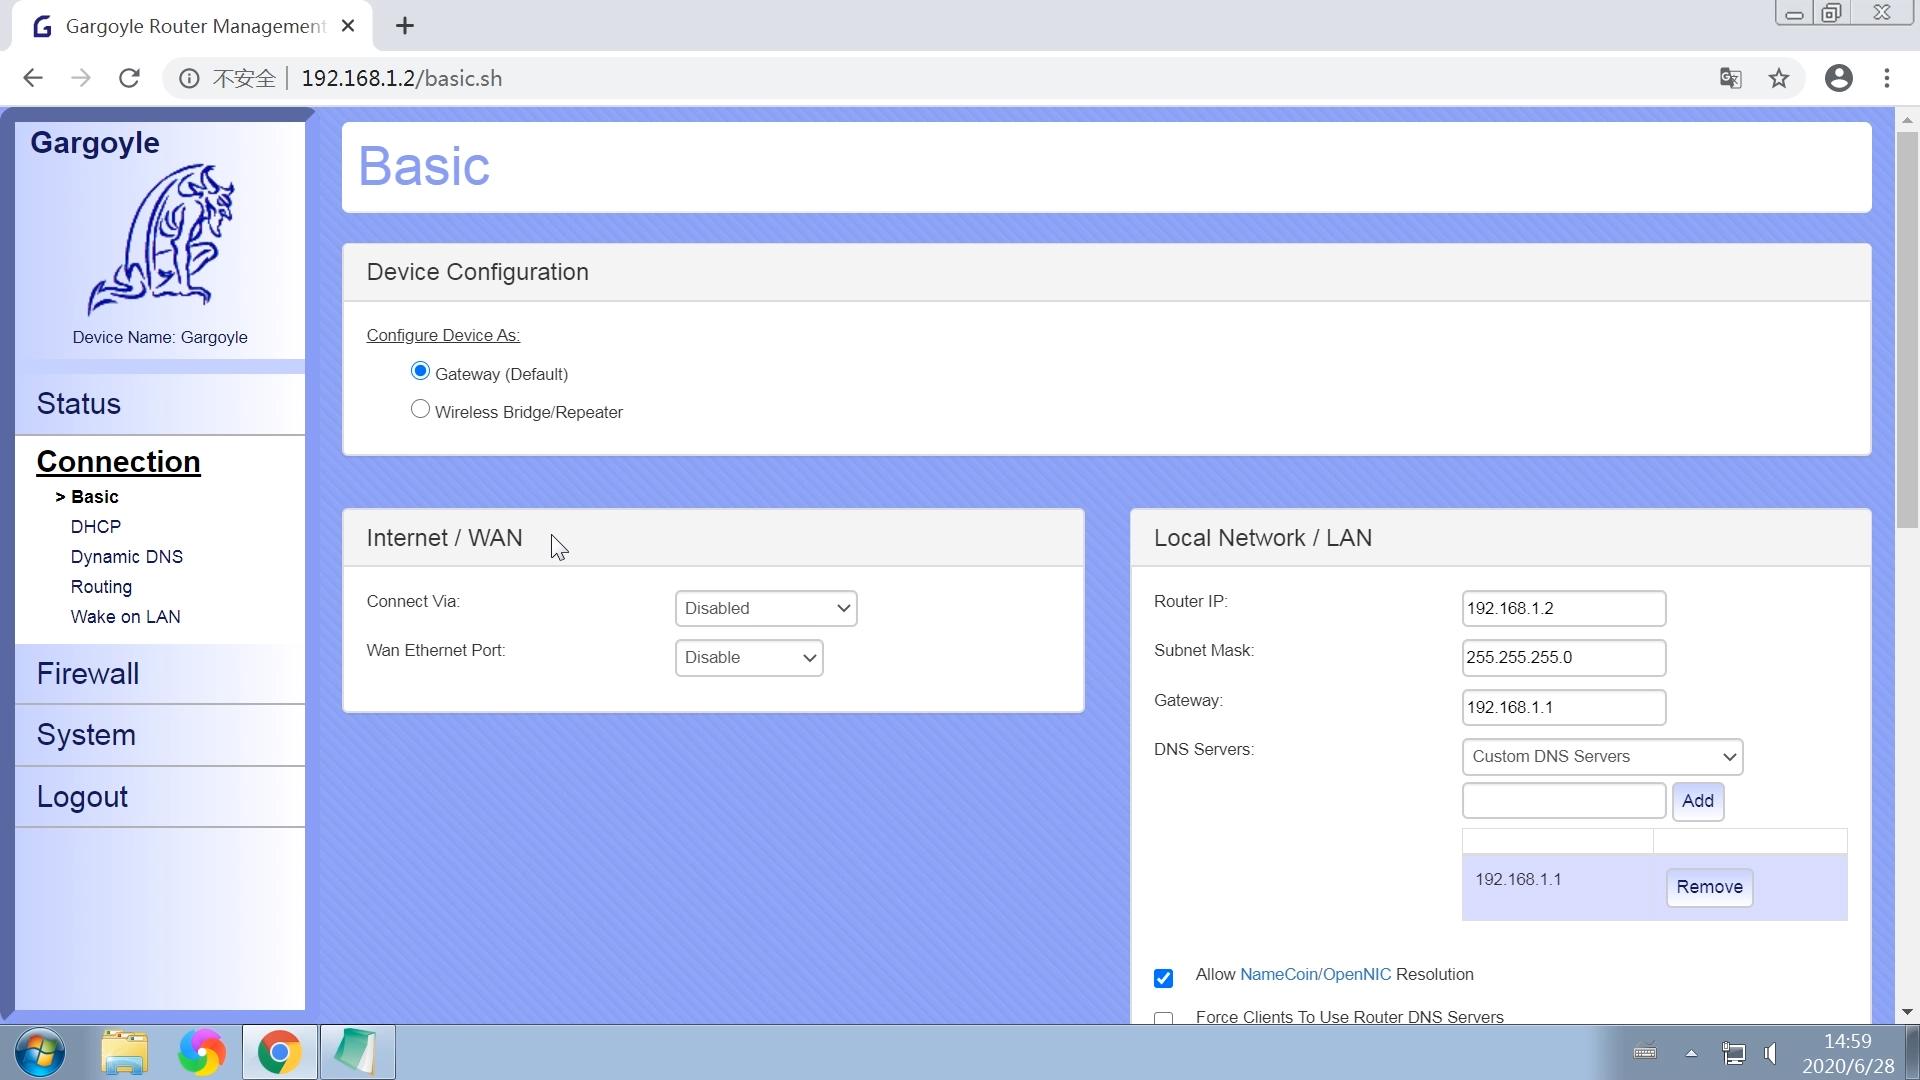
Task: Select Wireless Bridge/Repeater radio option
Action: [x=420, y=410]
